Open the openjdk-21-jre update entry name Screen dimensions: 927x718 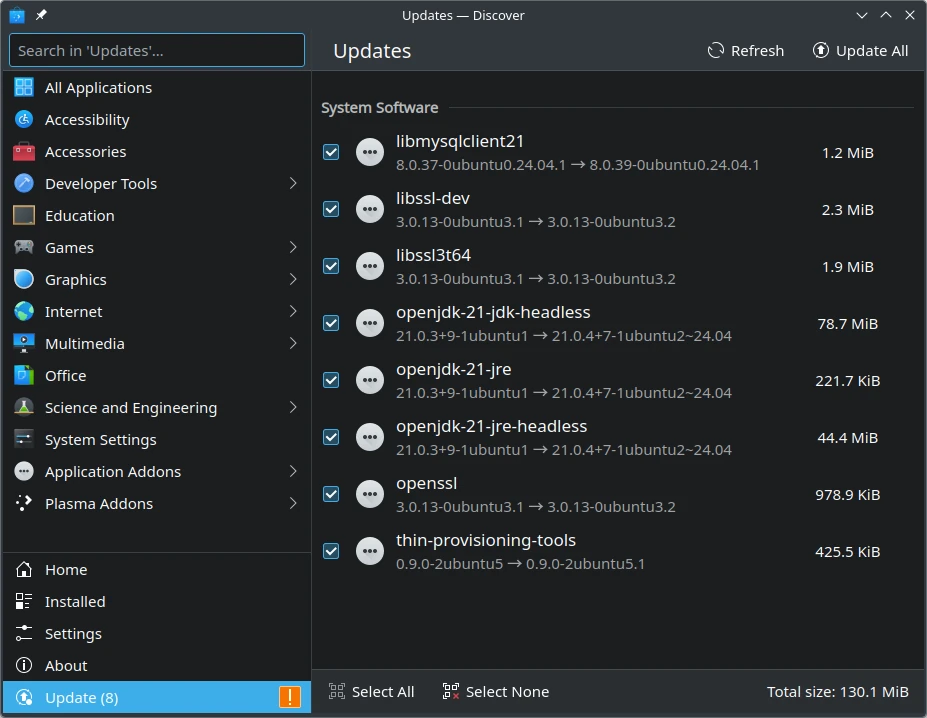[453, 369]
